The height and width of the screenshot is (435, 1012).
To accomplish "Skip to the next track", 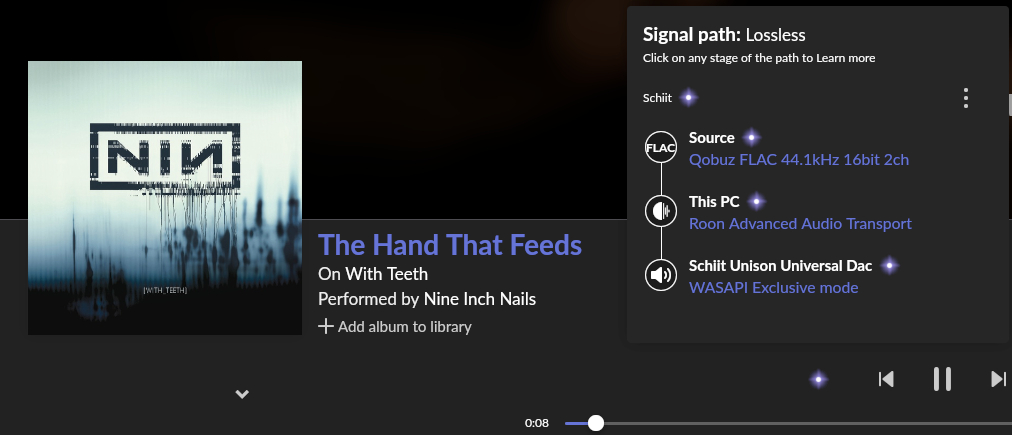I will [x=998, y=379].
